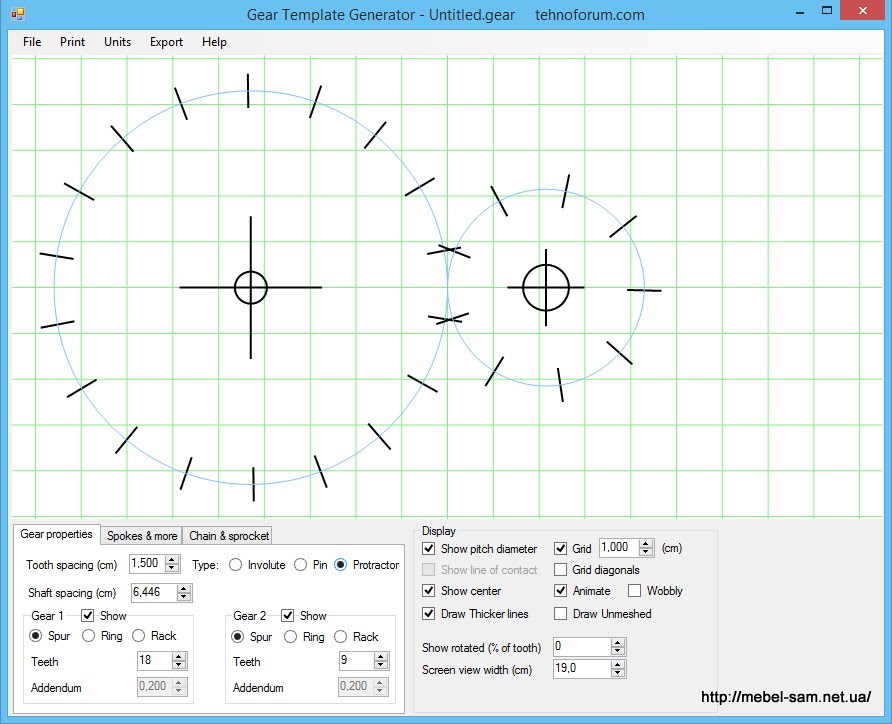The width and height of the screenshot is (892, 724).
Task: Choose the Pin tooth type option
Action: (x=301, y=565)
